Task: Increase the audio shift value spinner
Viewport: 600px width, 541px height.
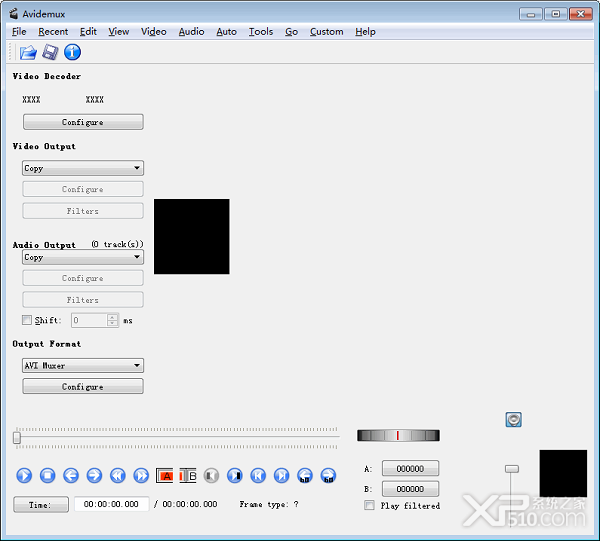Action: click(x=112, y=317)
